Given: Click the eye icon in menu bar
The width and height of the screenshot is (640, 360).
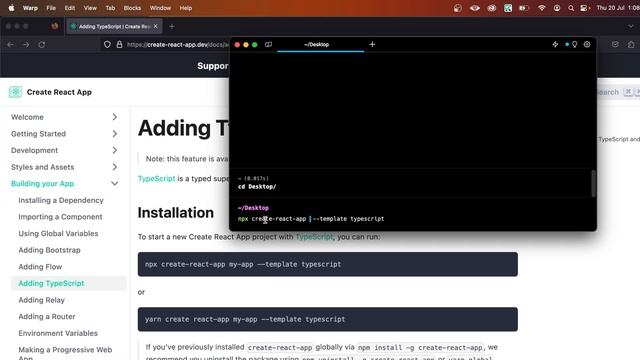Looking at the screenshot, I should (x=474, y=8).
